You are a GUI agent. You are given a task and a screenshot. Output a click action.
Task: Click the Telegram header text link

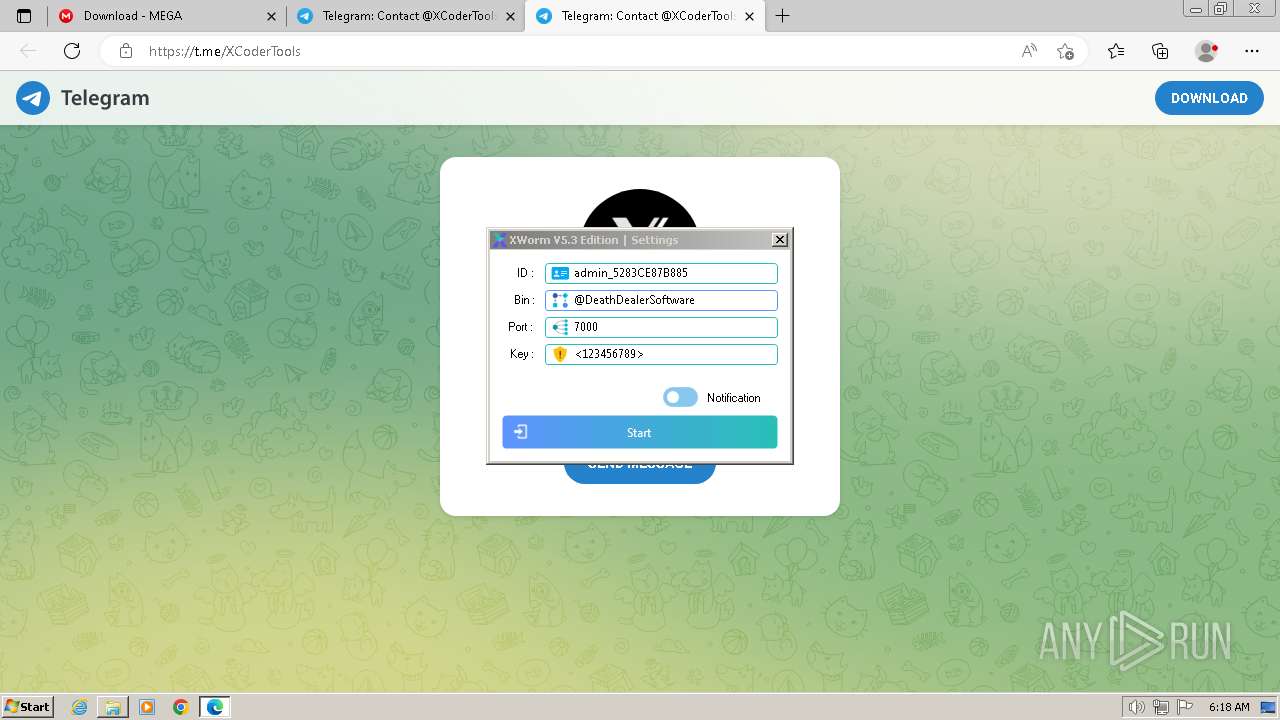coord(105,98)
